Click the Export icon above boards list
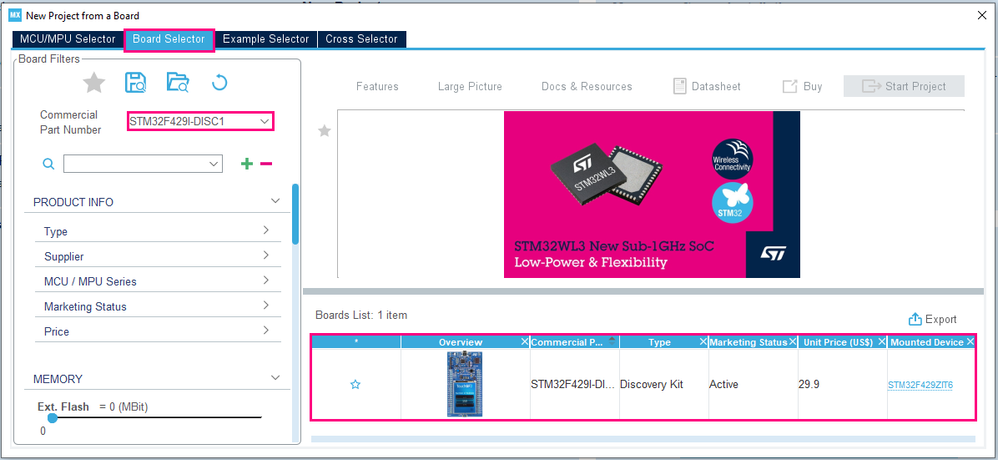Viewport: 998px width, 460px height. click(915, 319)
